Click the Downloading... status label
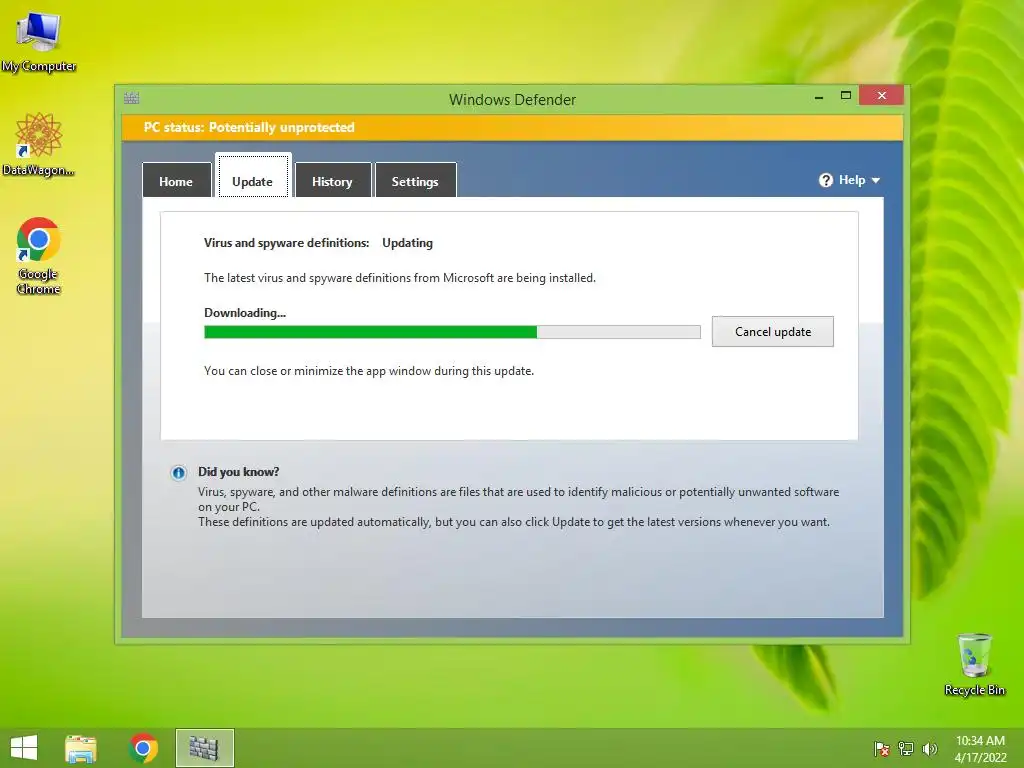Viewport: 1024px width, 768px height. coord(245,313)
